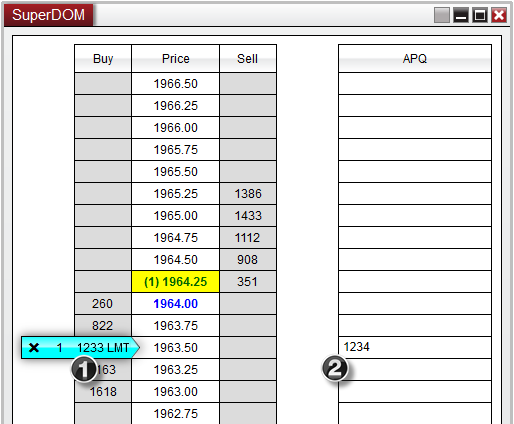Viewport: 514px width, 424px height.
Task: Select the yellow 1964.25 last price cell
Action: click(176, 282)
